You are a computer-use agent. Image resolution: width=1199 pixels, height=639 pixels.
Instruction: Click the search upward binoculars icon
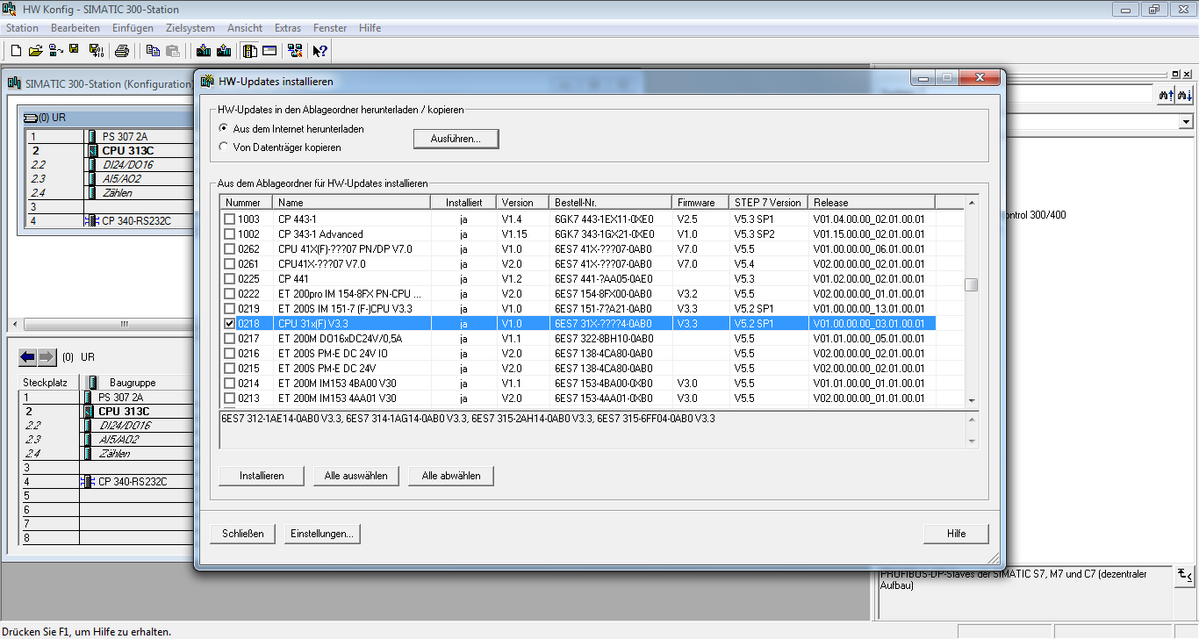click(1165, 94)
